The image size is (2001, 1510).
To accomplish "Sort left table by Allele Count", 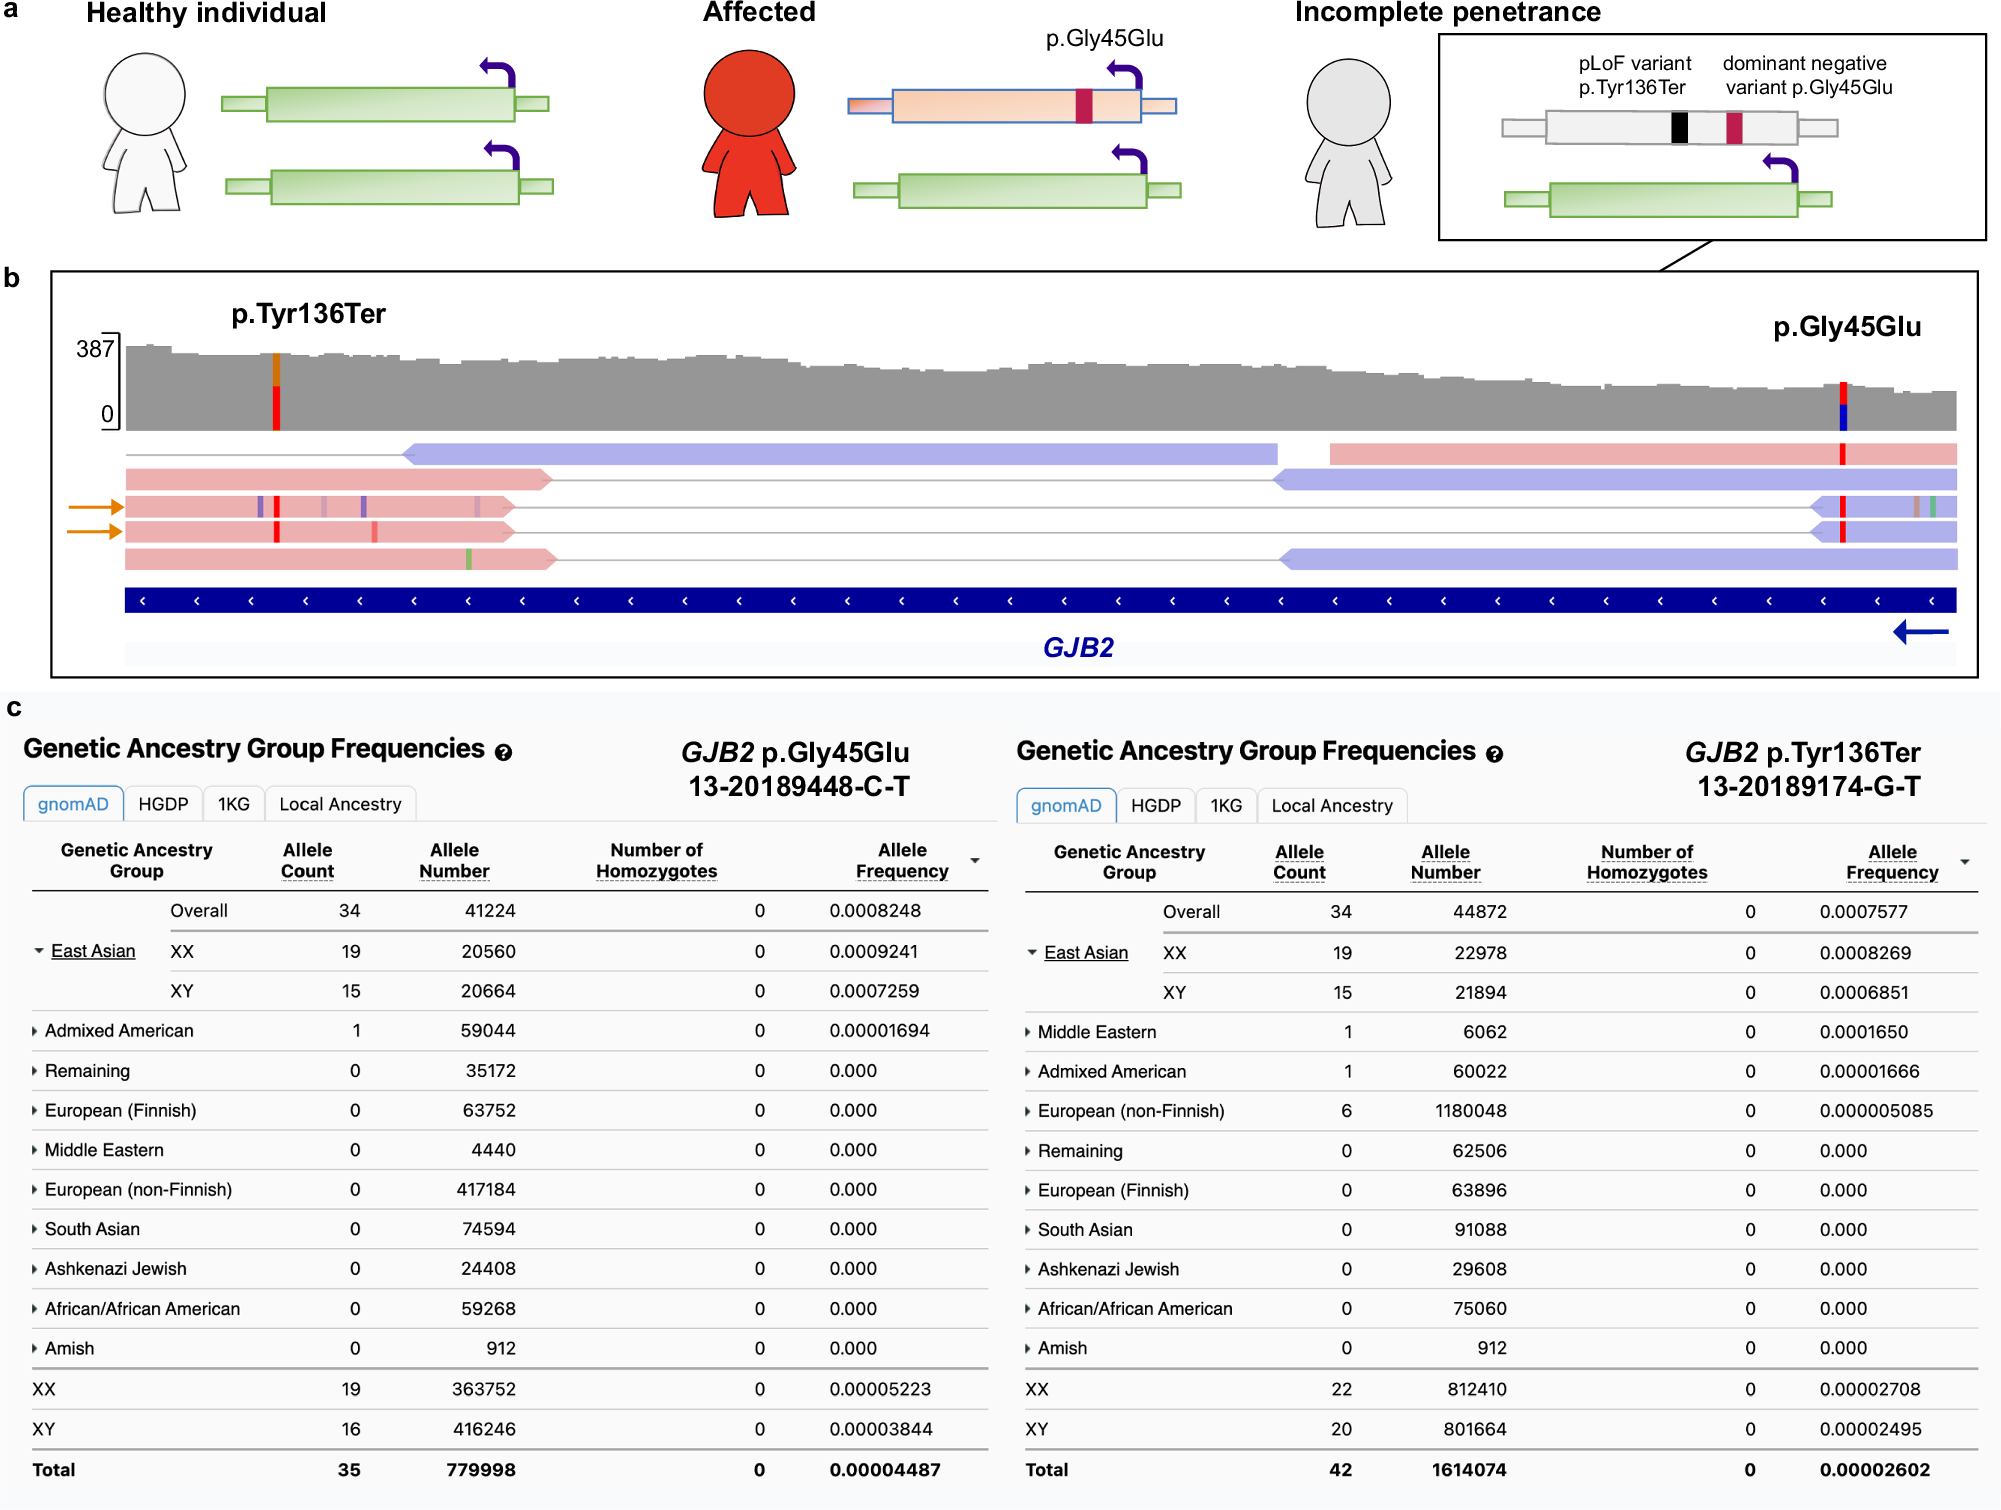I will (x=307, y=861).
